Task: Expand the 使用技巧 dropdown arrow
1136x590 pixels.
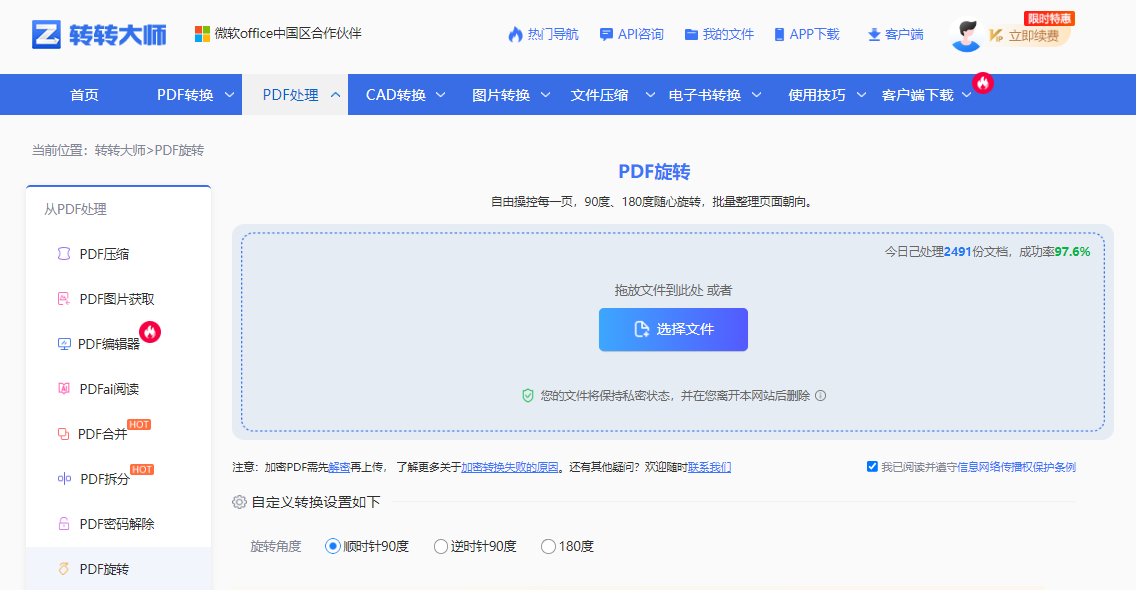Action: click(861, 95)
